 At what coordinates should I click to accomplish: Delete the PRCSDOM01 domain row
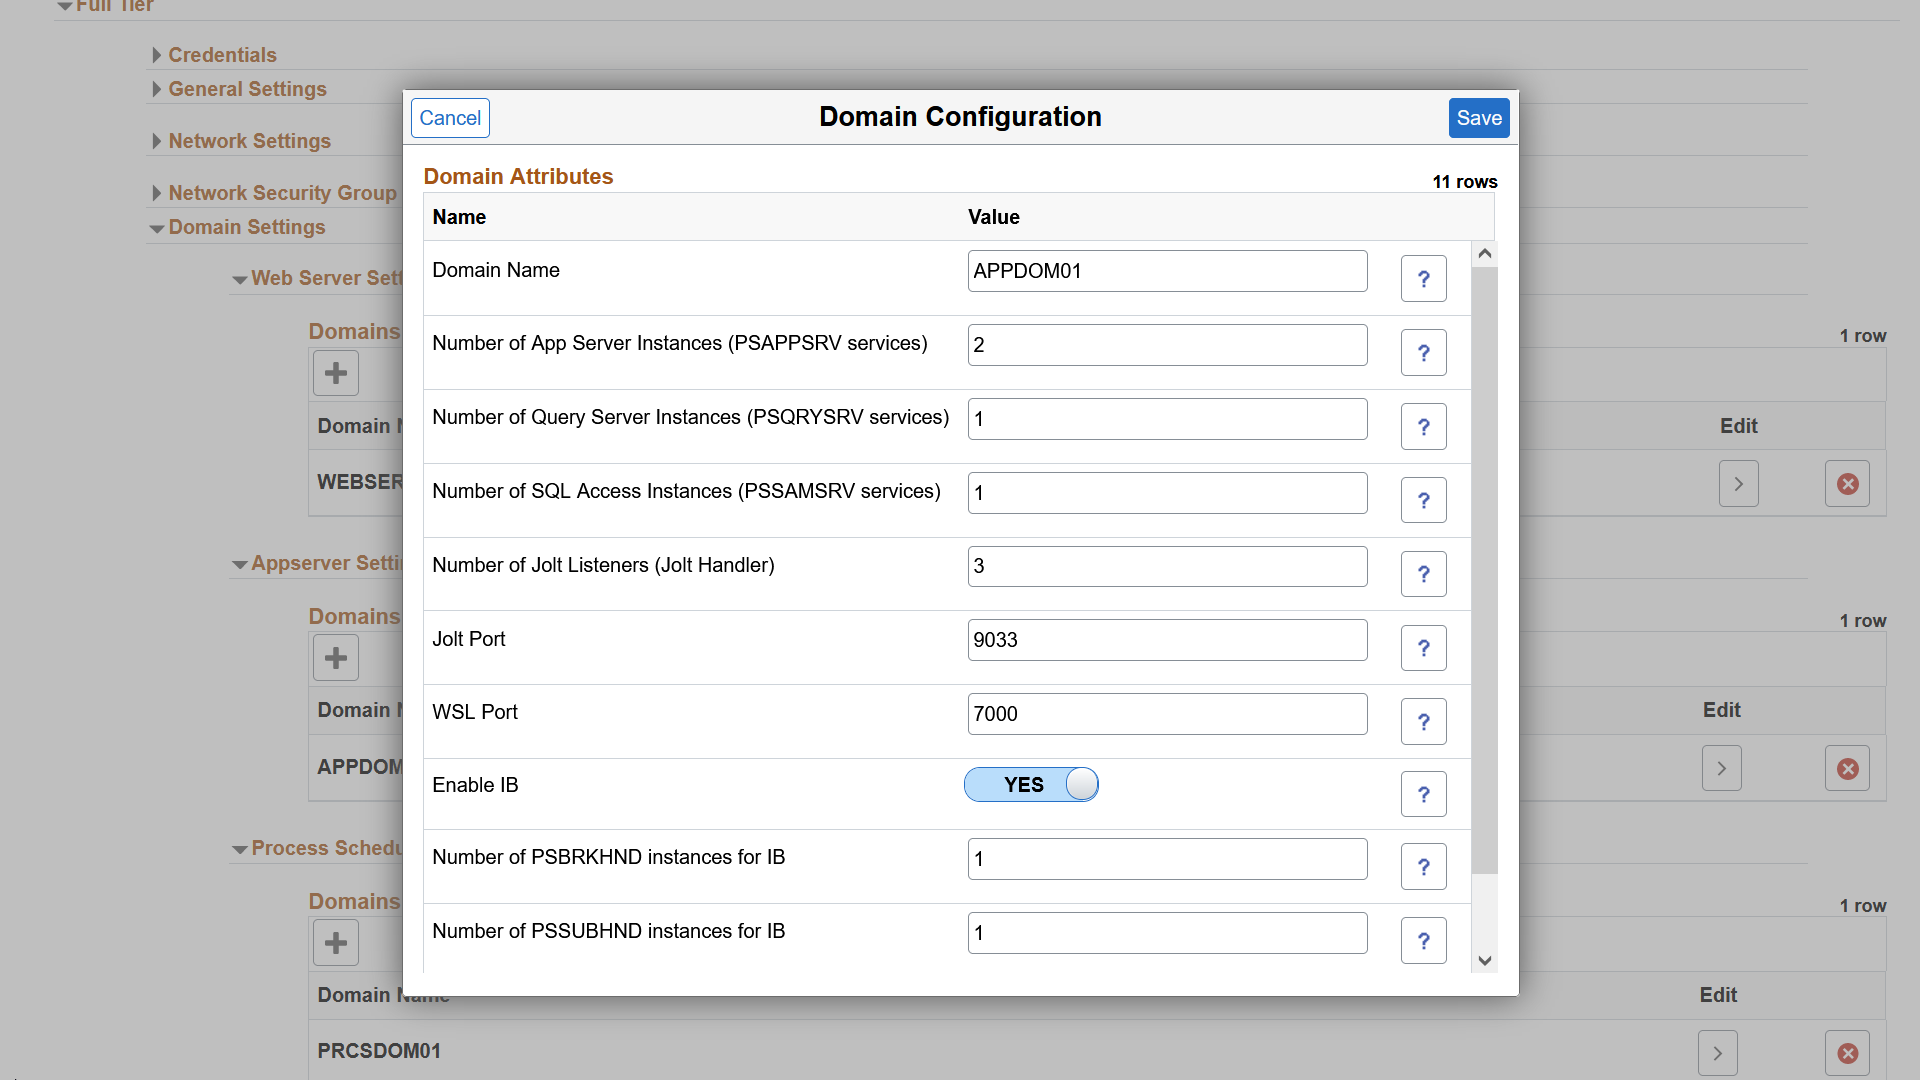pos(1847,1053)
